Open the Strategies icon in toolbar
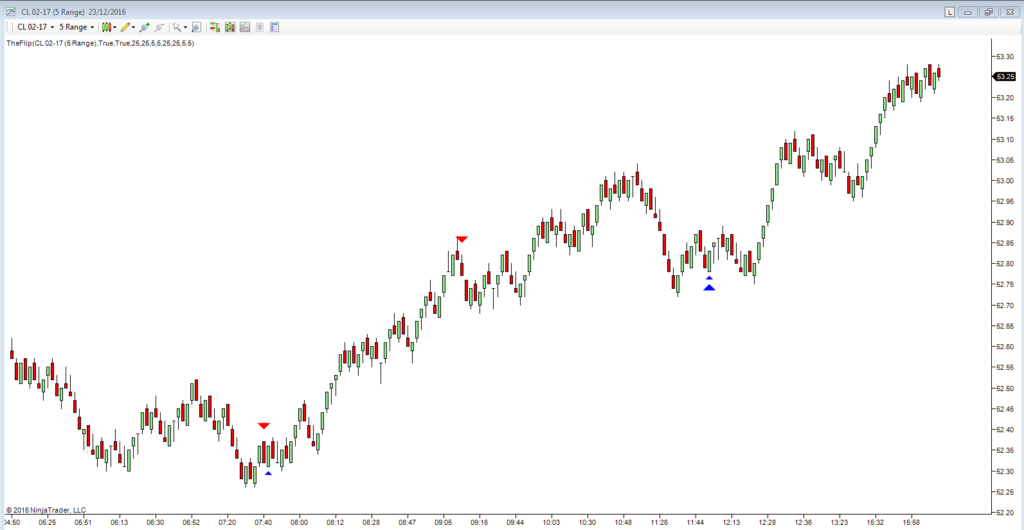 pyautogui.click(x=244, y=27)
